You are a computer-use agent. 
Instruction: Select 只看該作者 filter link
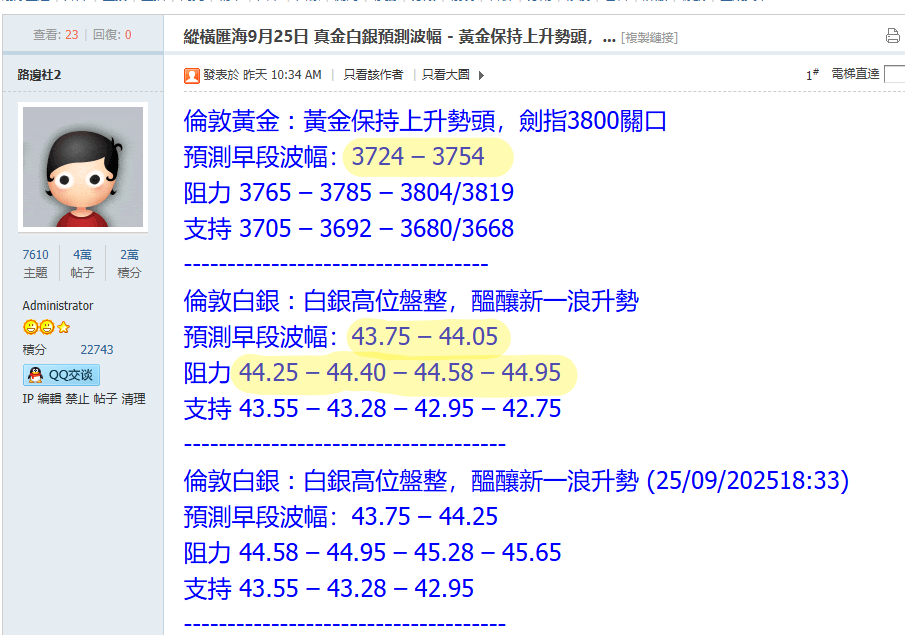373,75
